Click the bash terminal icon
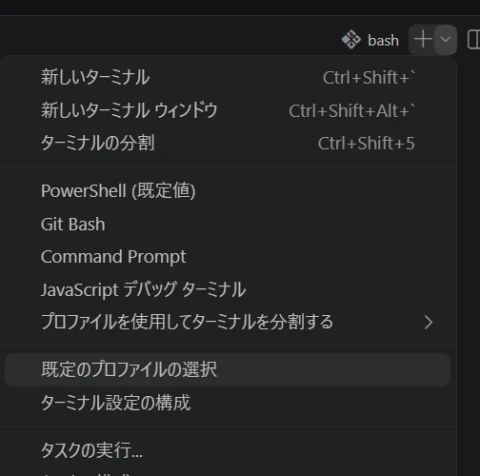 tap(351, 40)
